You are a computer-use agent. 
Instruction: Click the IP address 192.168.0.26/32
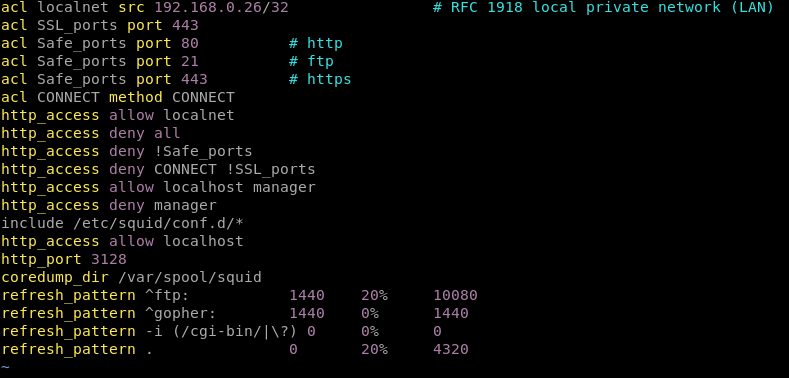point(222,8)
